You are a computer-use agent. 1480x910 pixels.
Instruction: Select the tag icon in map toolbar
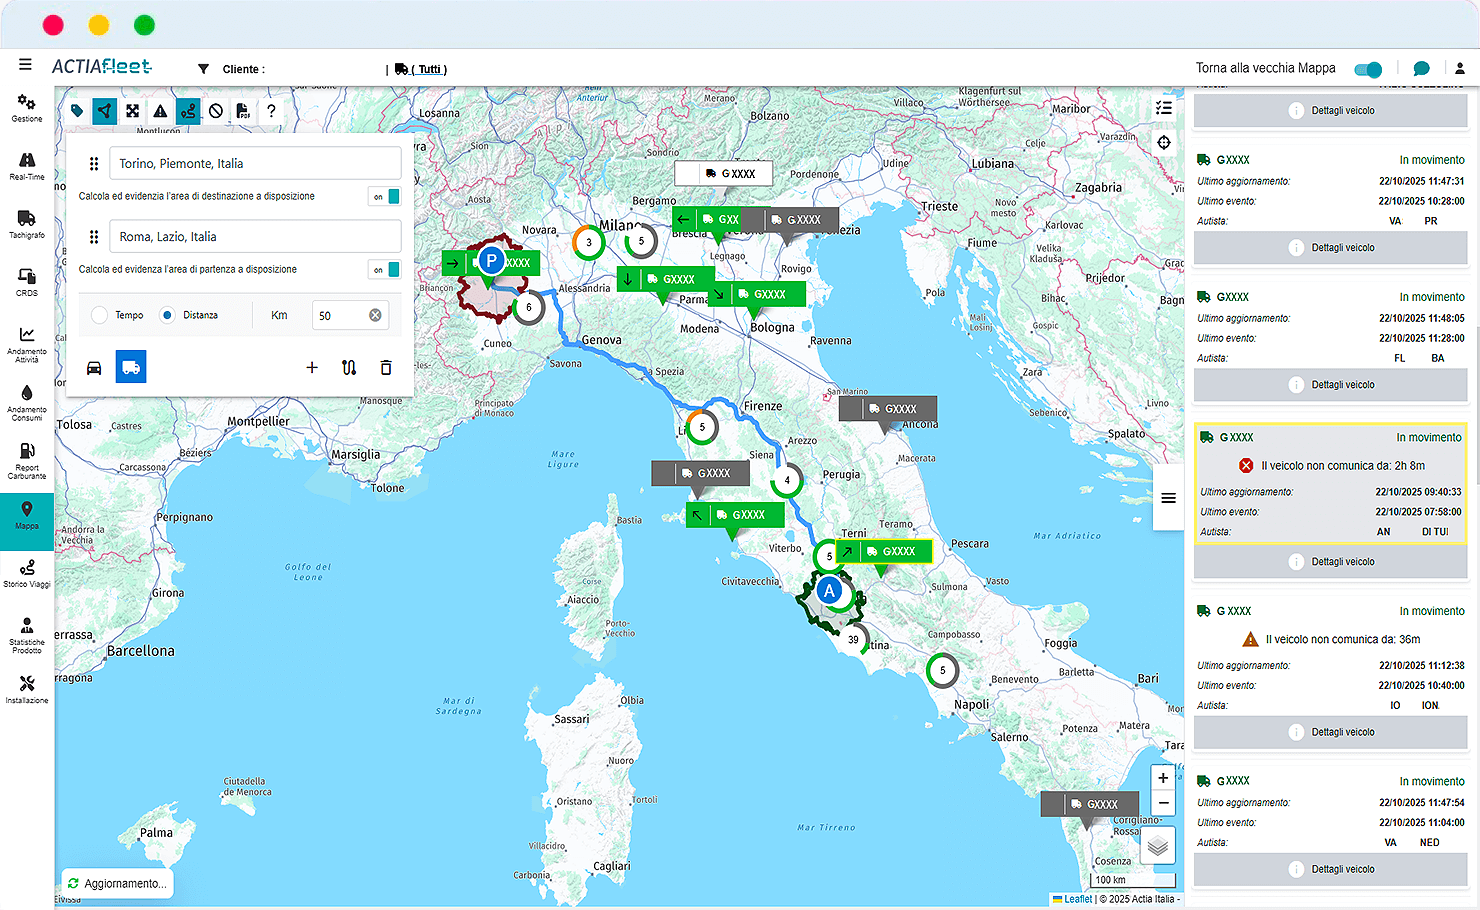coord(77,111)
